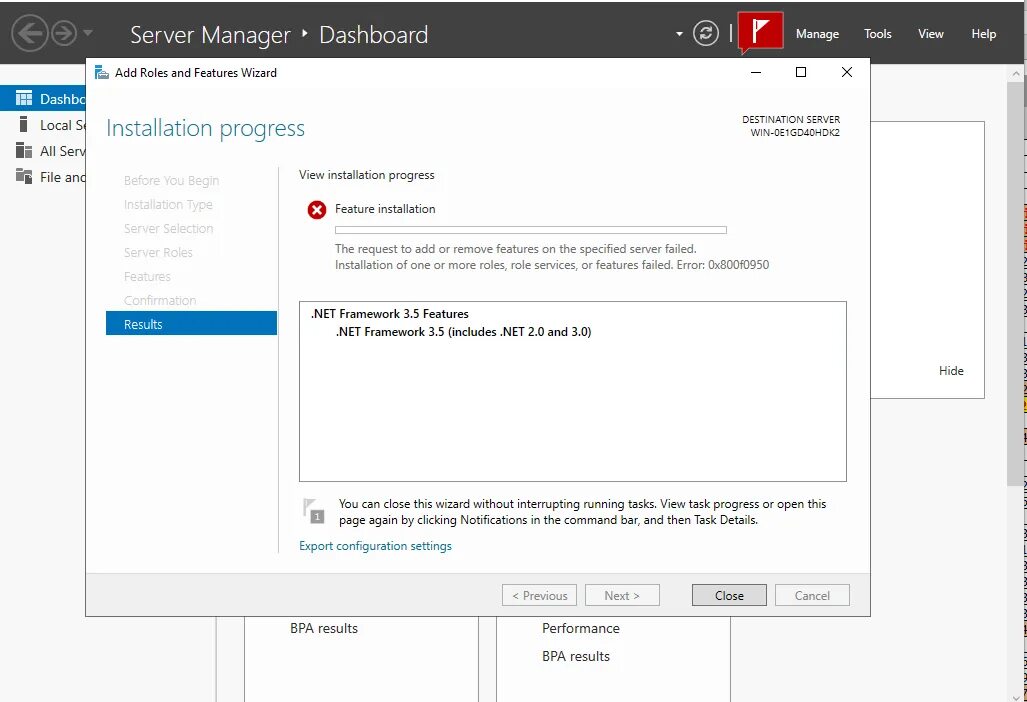Select the Features step in wizard
The width and height of the screenshot is (1027, 702).
pos(147,276)
